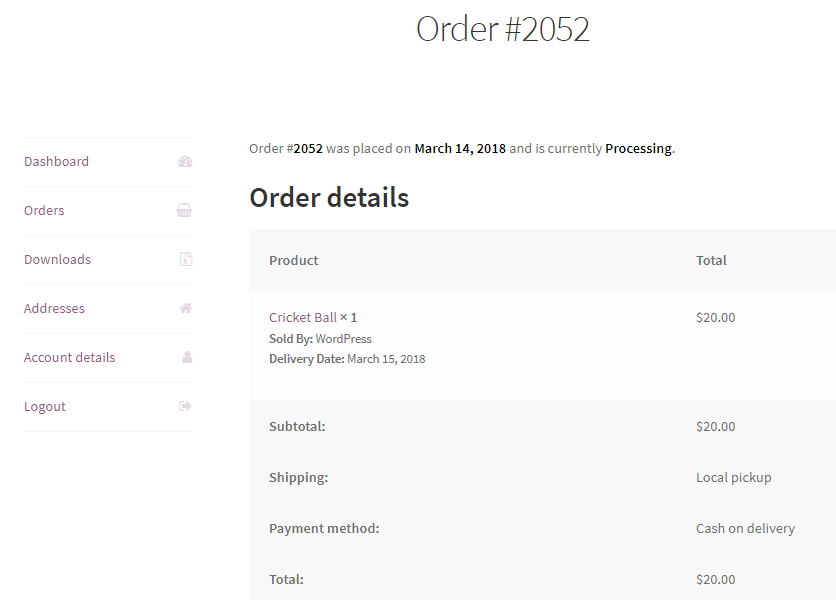Open the Downloads text link
The image size is (836, 600).
click(x=57, y=260)
